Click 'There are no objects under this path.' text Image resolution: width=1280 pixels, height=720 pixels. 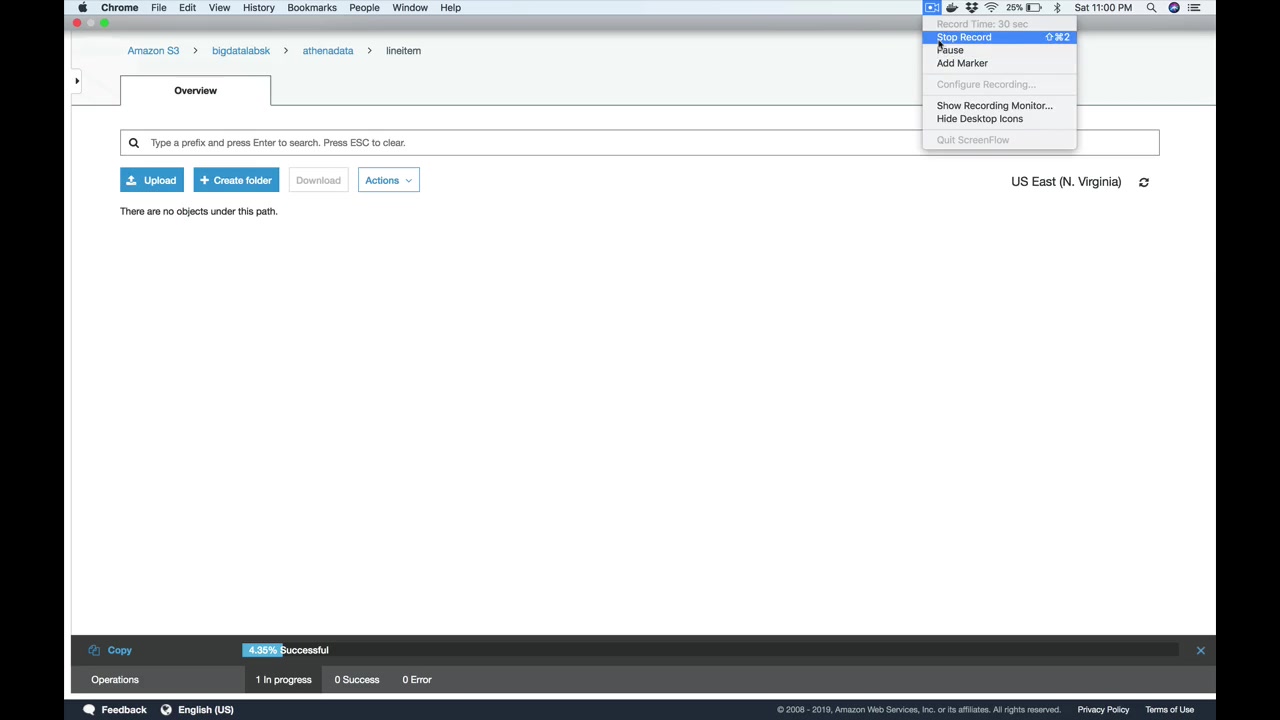pos(199,211)
